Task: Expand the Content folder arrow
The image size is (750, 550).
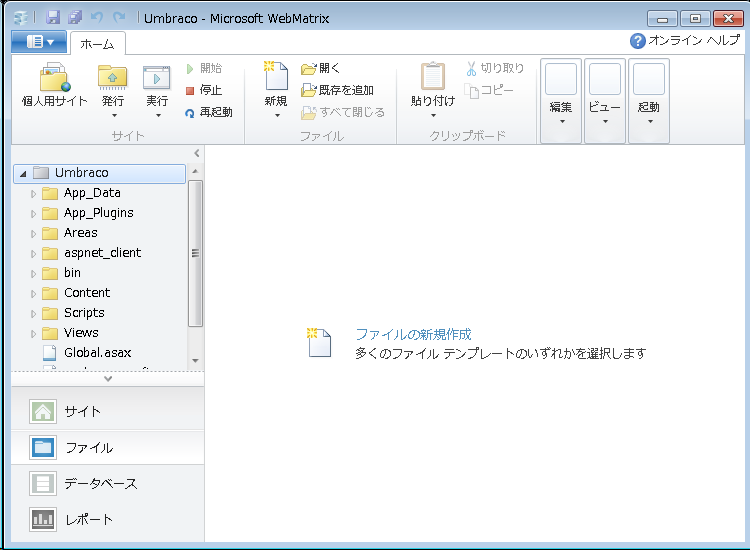Action: pos(33,294)
